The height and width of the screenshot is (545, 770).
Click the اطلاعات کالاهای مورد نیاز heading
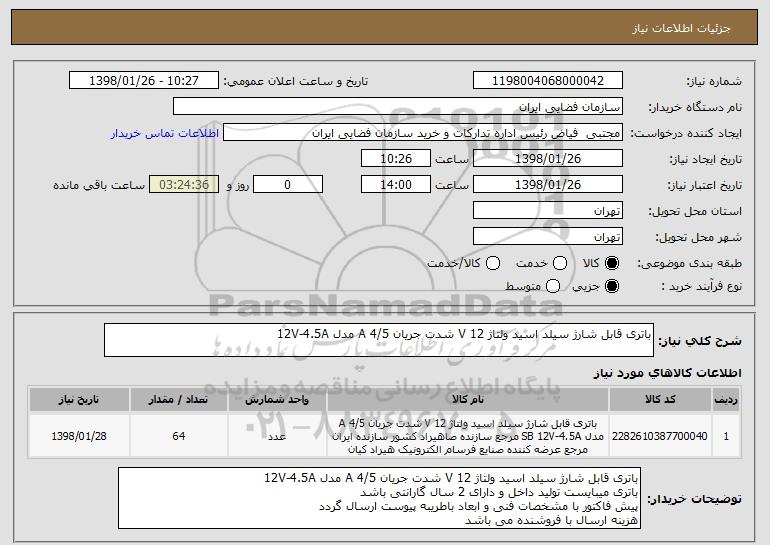pyautogui.click(x=668, y=373)
